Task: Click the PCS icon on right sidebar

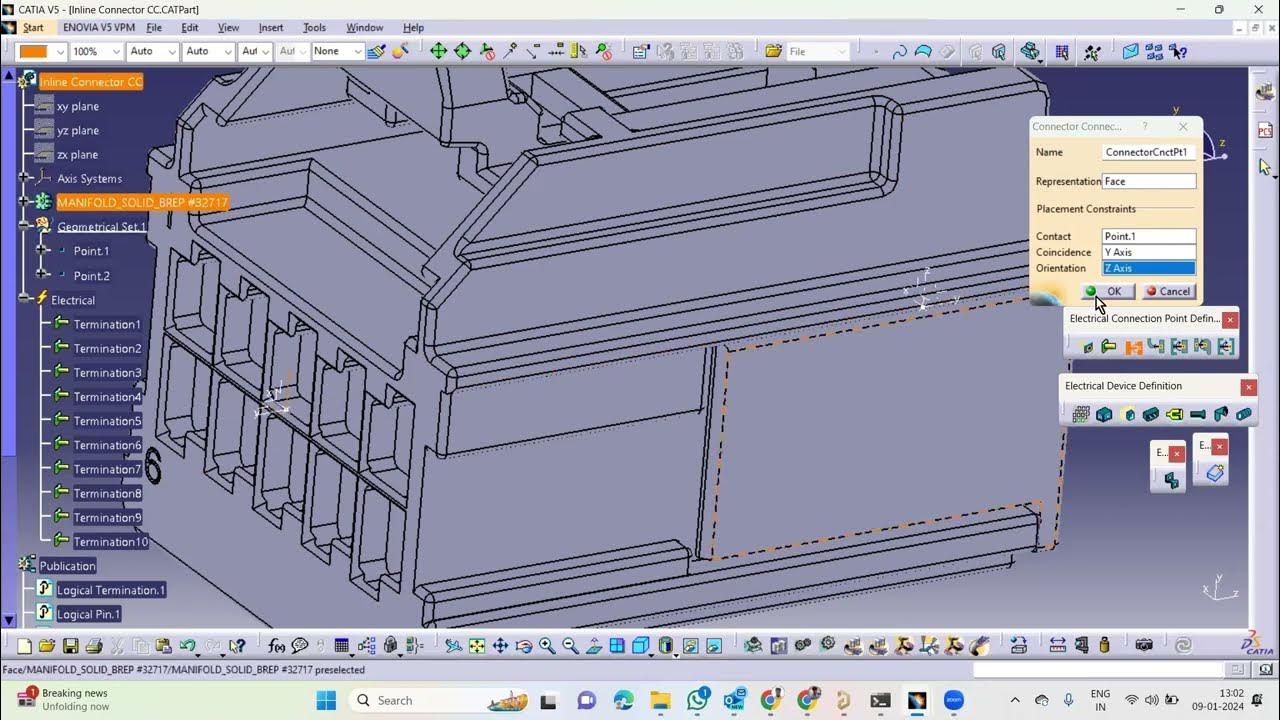Action: tap(1264, 130)
